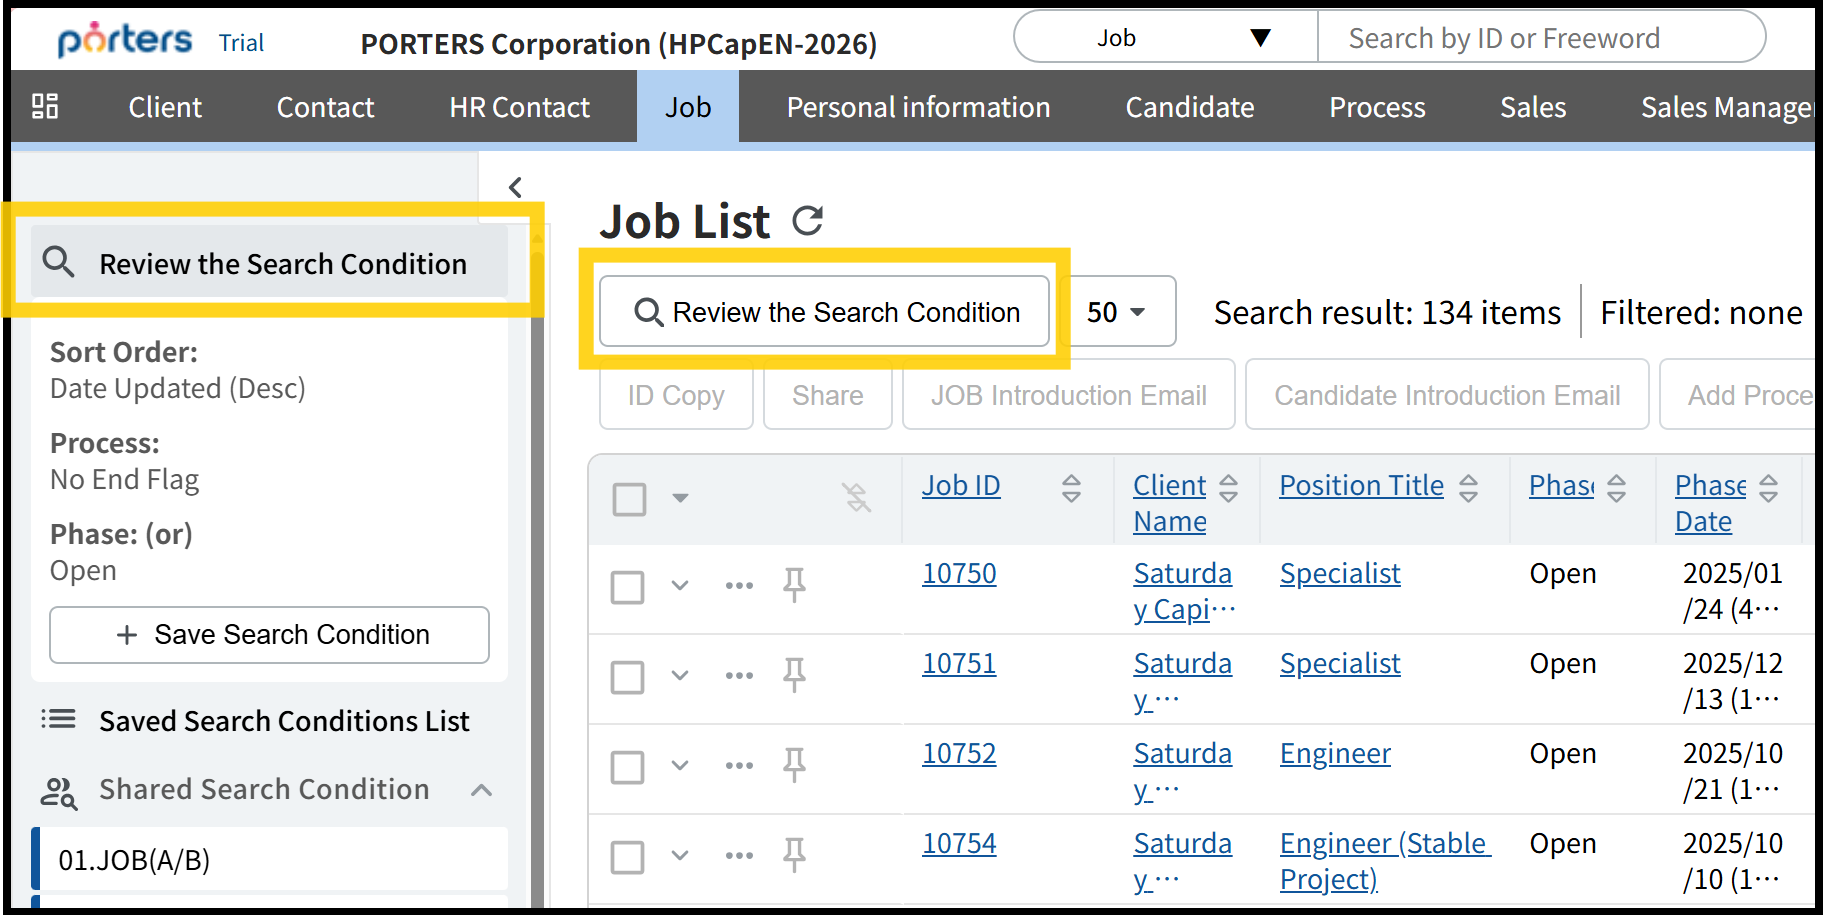Click Save Search Condition button
Image resolution: width=1823 pixels, height=915 pixels.
click(x=270, y=635)
